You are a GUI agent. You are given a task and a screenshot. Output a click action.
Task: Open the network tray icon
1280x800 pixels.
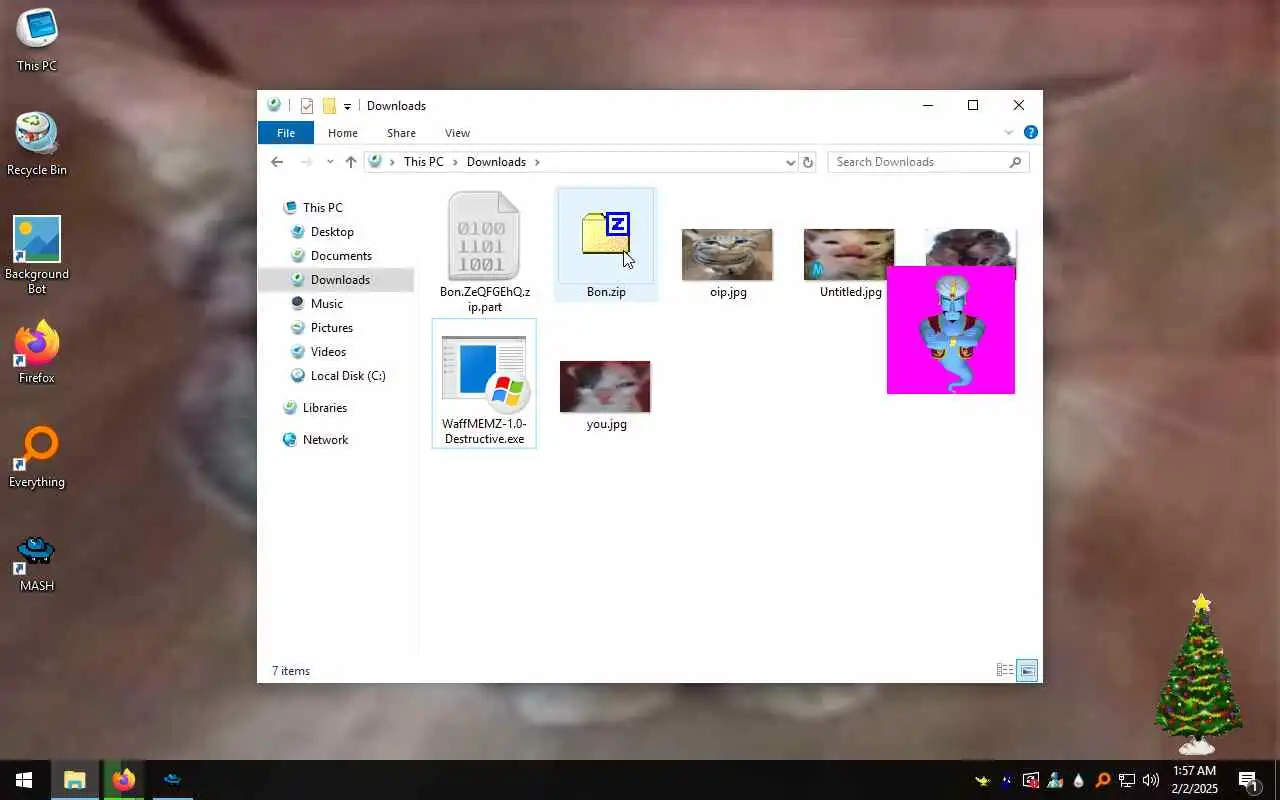click(x=1126, y=780)
